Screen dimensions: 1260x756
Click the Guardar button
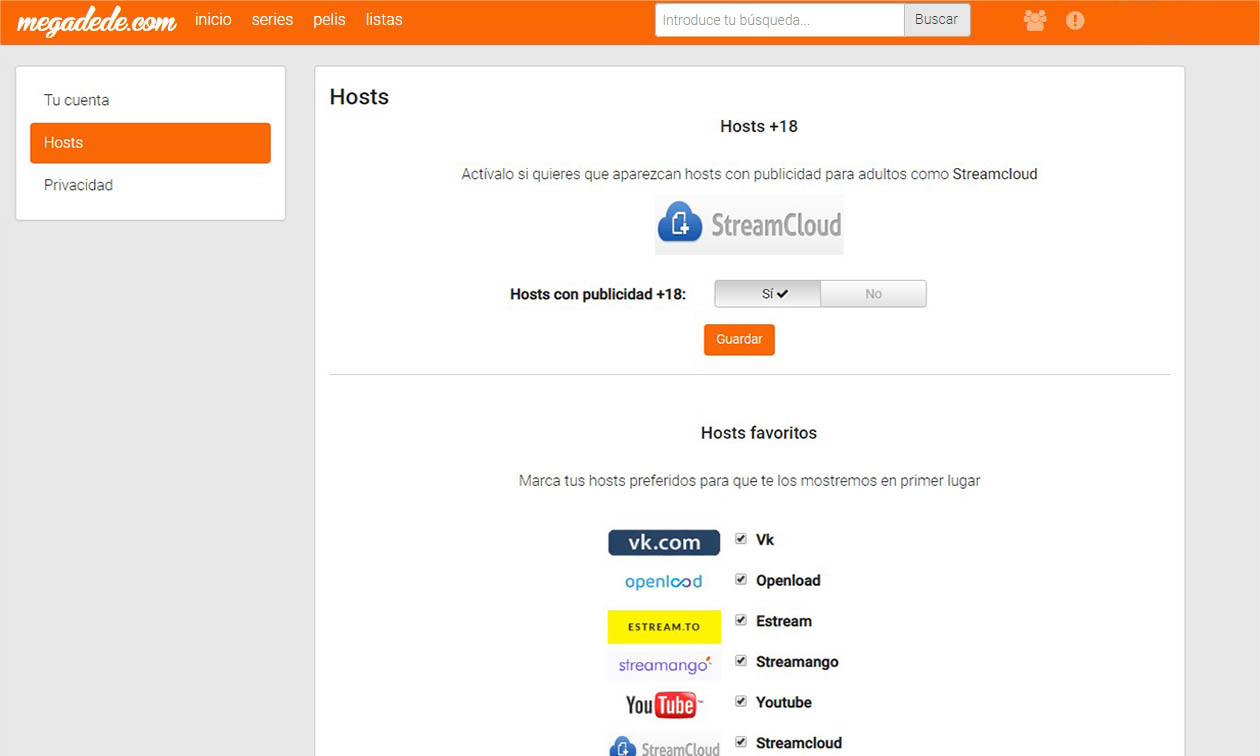[x=739, y=340]
